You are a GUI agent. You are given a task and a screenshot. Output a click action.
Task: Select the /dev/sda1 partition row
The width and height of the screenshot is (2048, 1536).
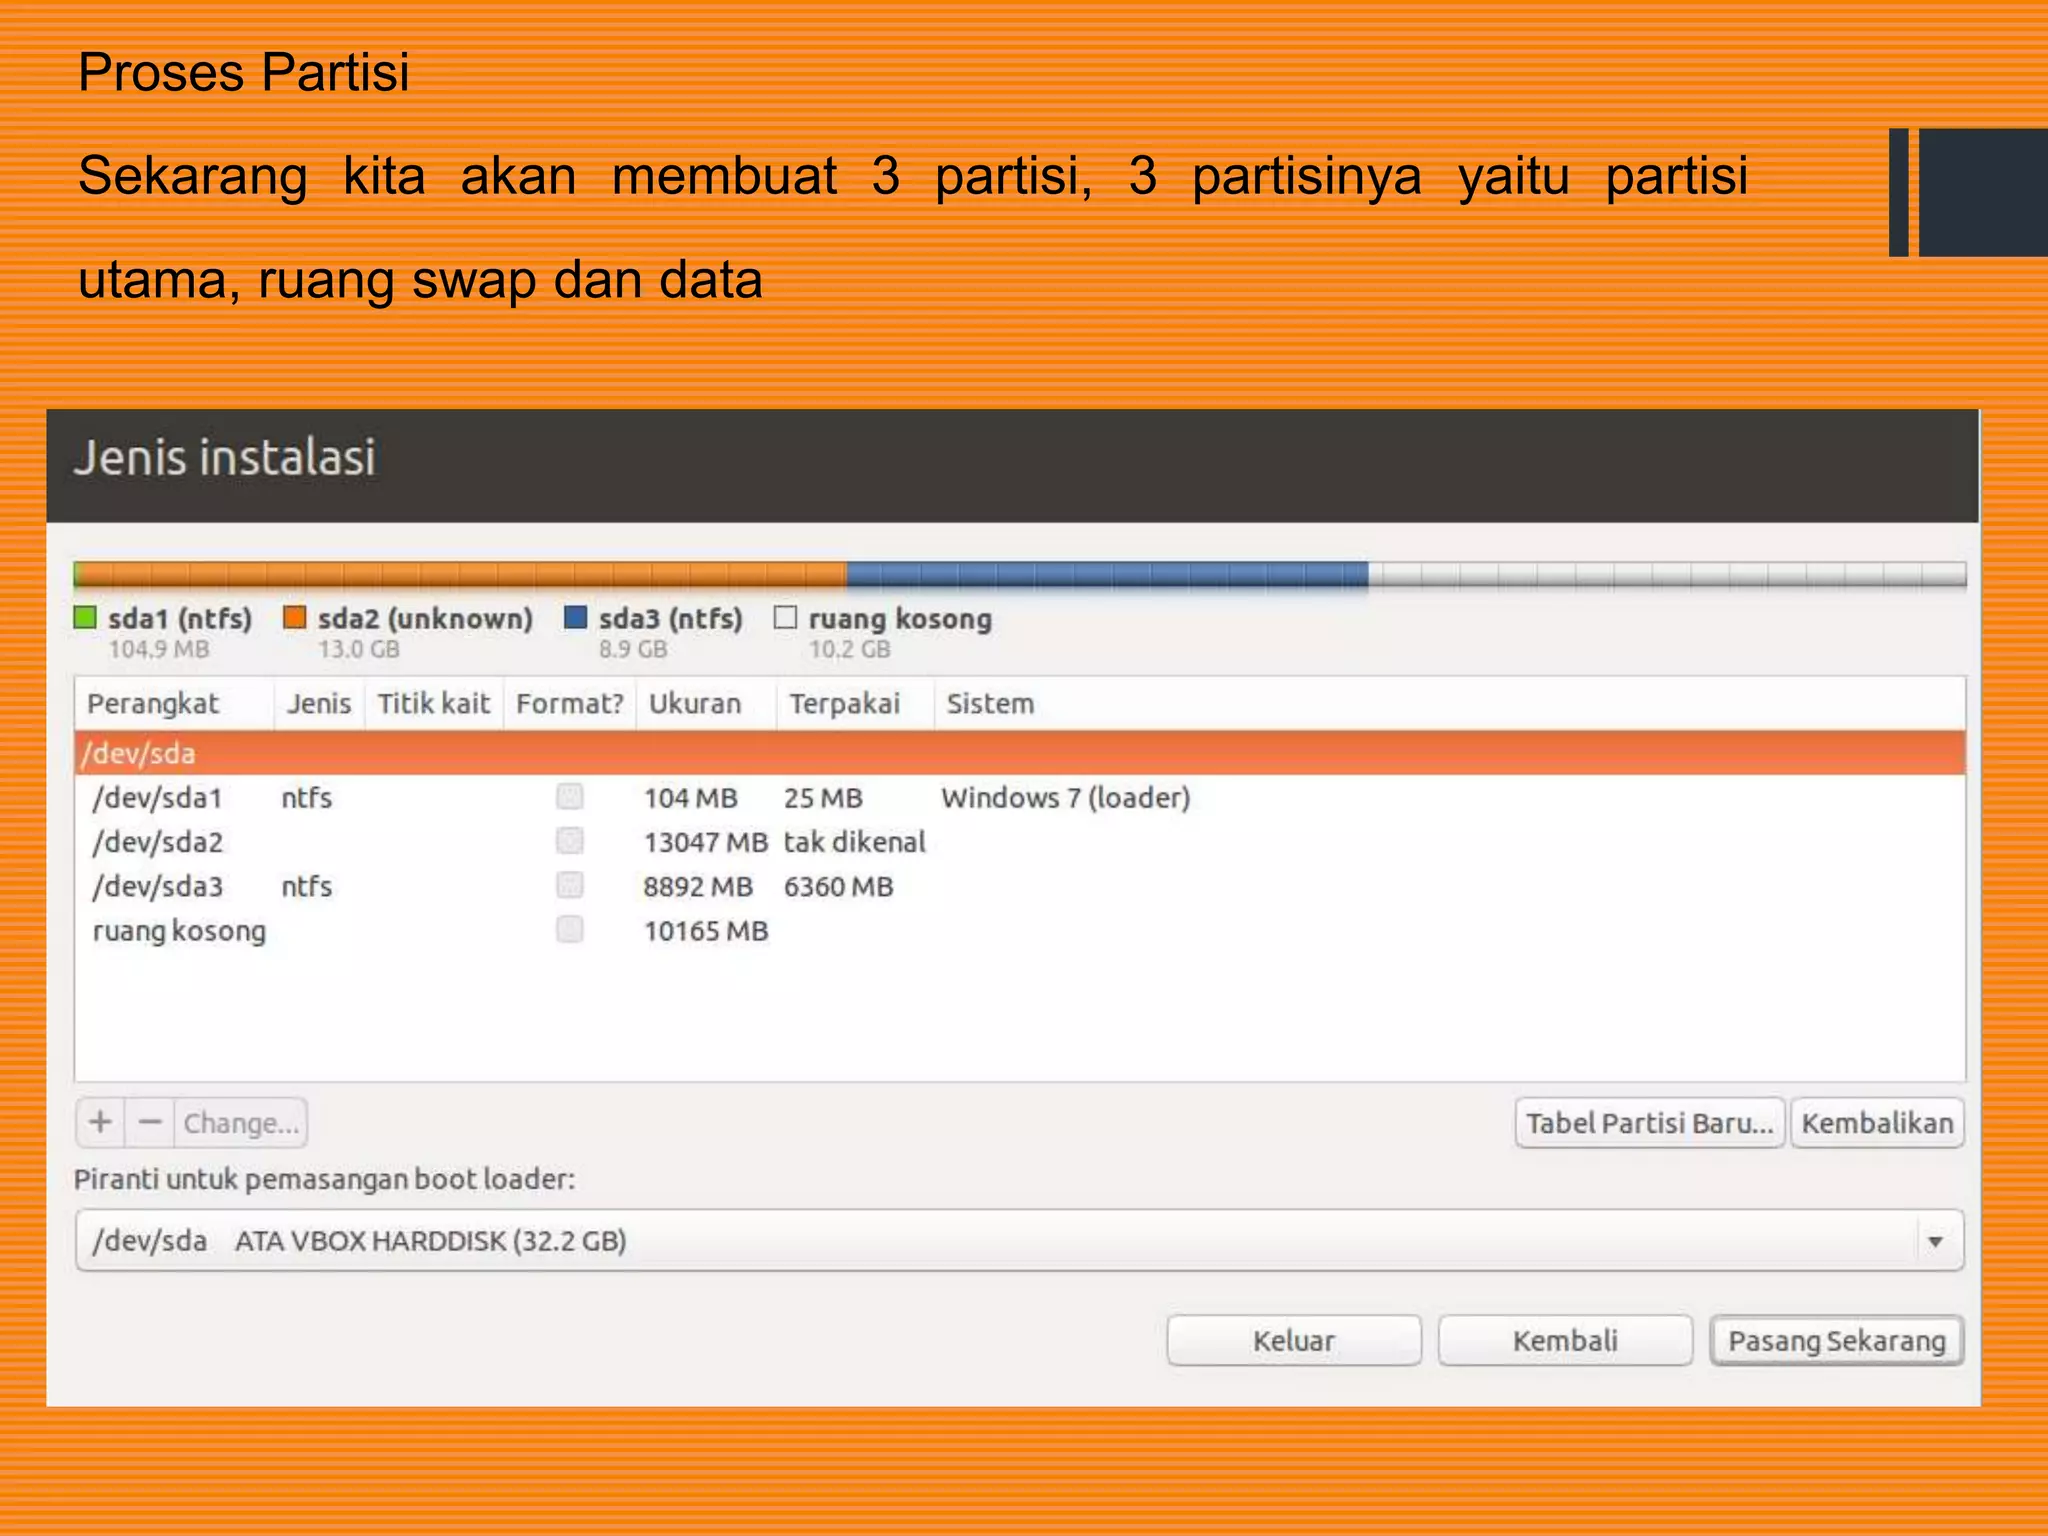click(x=1020, y=797)
